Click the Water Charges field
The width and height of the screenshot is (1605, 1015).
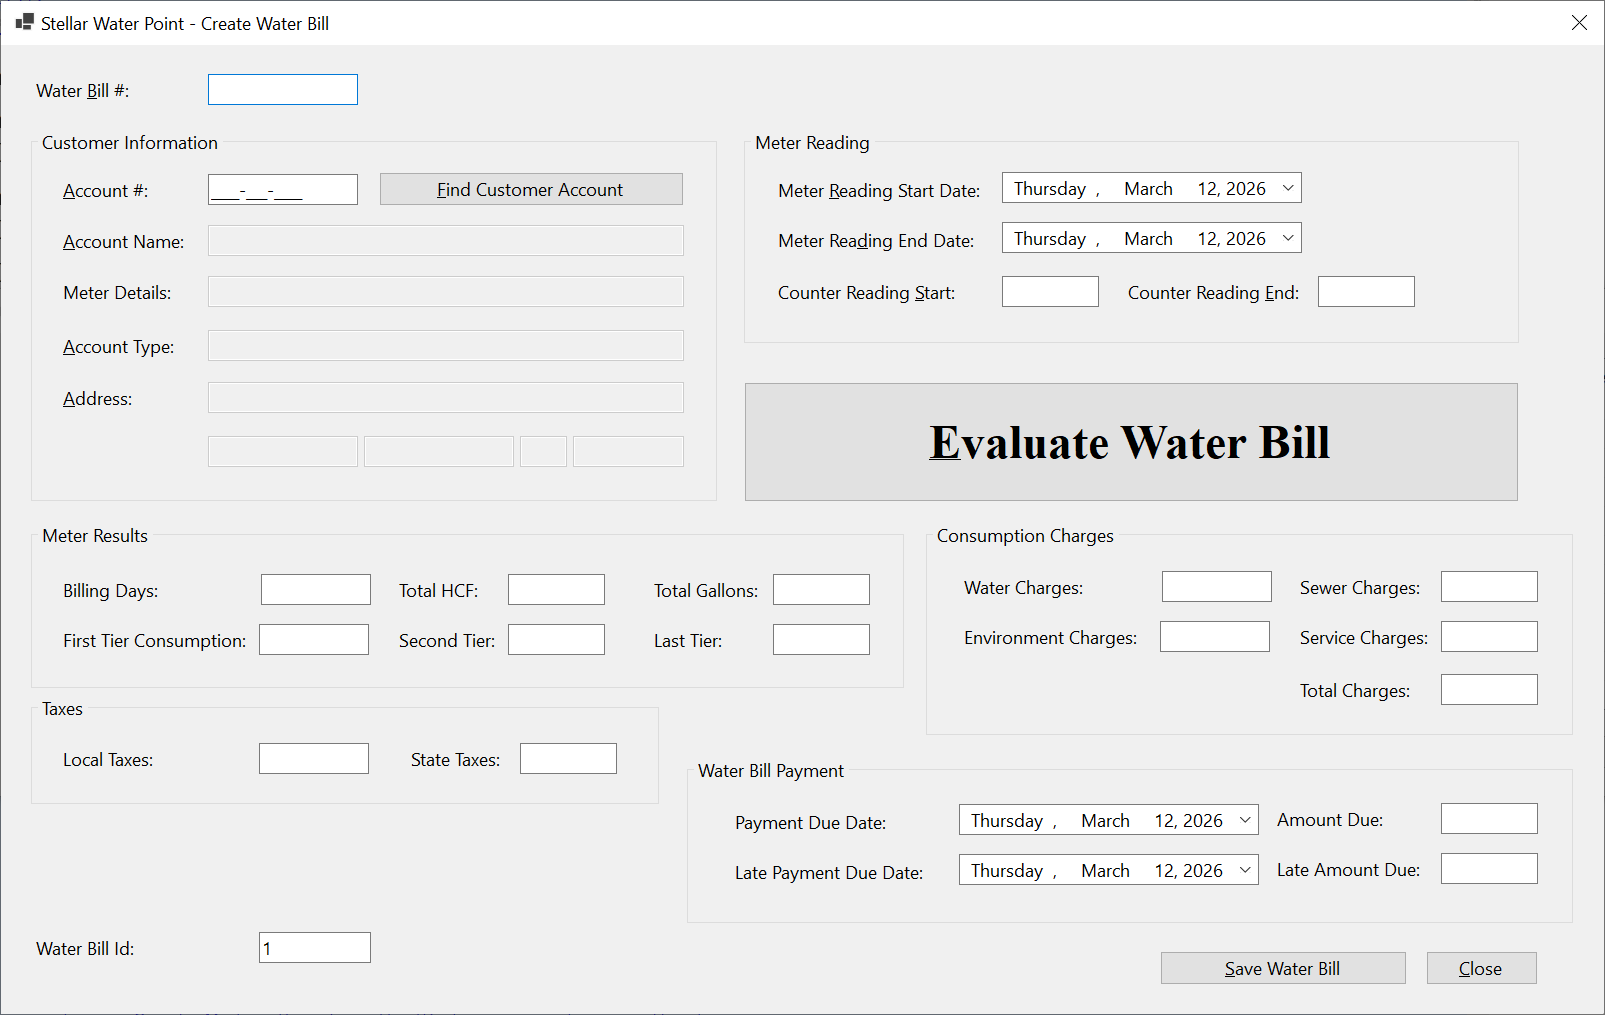pos(1217,587)
